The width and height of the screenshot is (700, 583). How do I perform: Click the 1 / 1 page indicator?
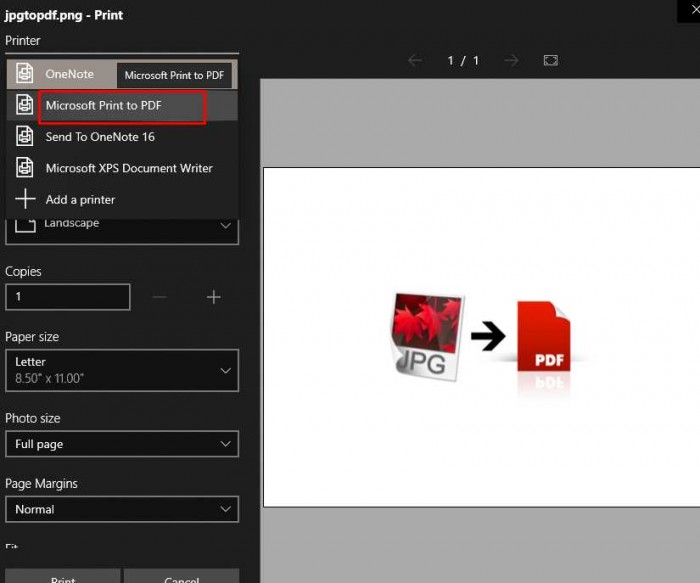click(463, 60)
